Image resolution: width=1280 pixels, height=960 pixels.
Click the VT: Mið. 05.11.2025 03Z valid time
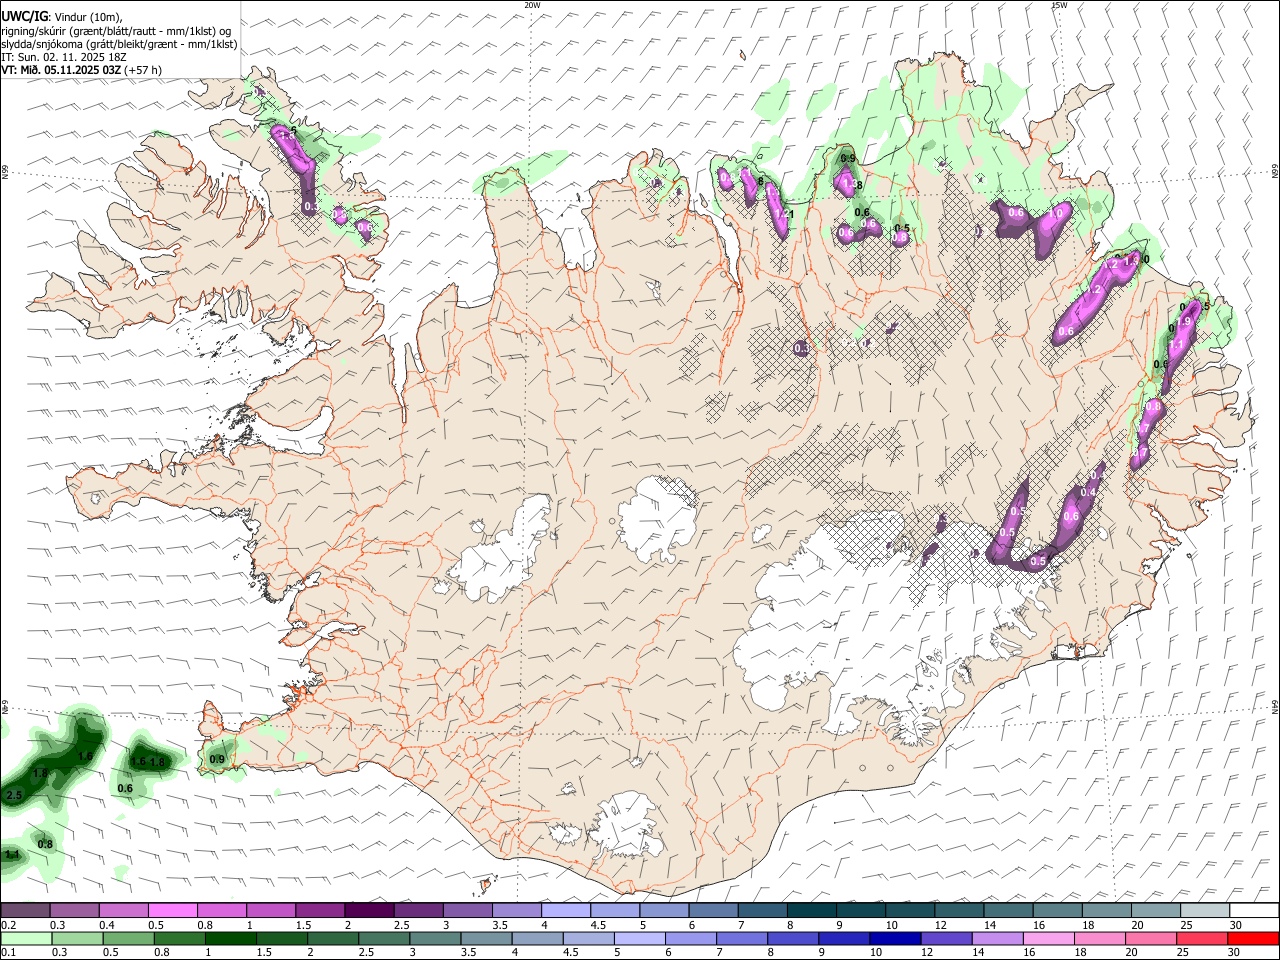[61, 70]
